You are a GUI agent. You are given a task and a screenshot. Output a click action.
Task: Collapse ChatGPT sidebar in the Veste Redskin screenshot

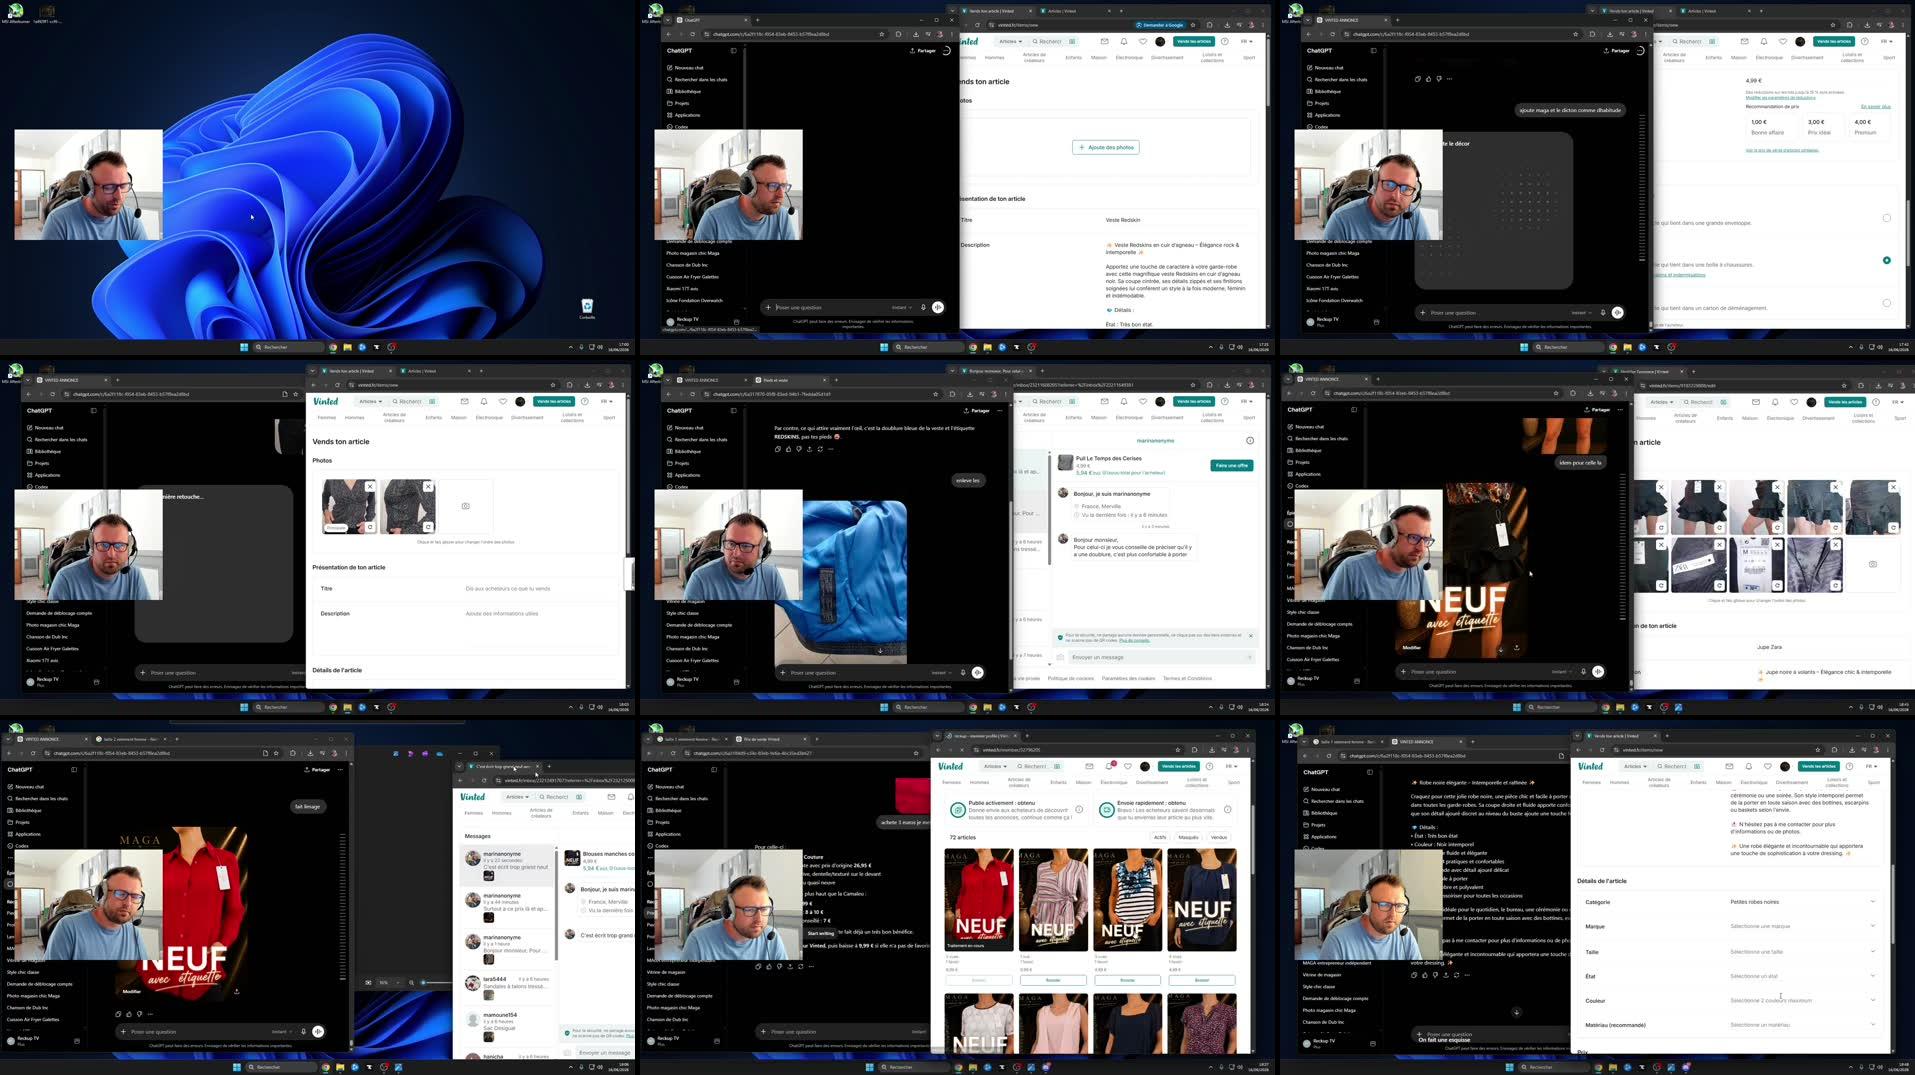point(733,50)
